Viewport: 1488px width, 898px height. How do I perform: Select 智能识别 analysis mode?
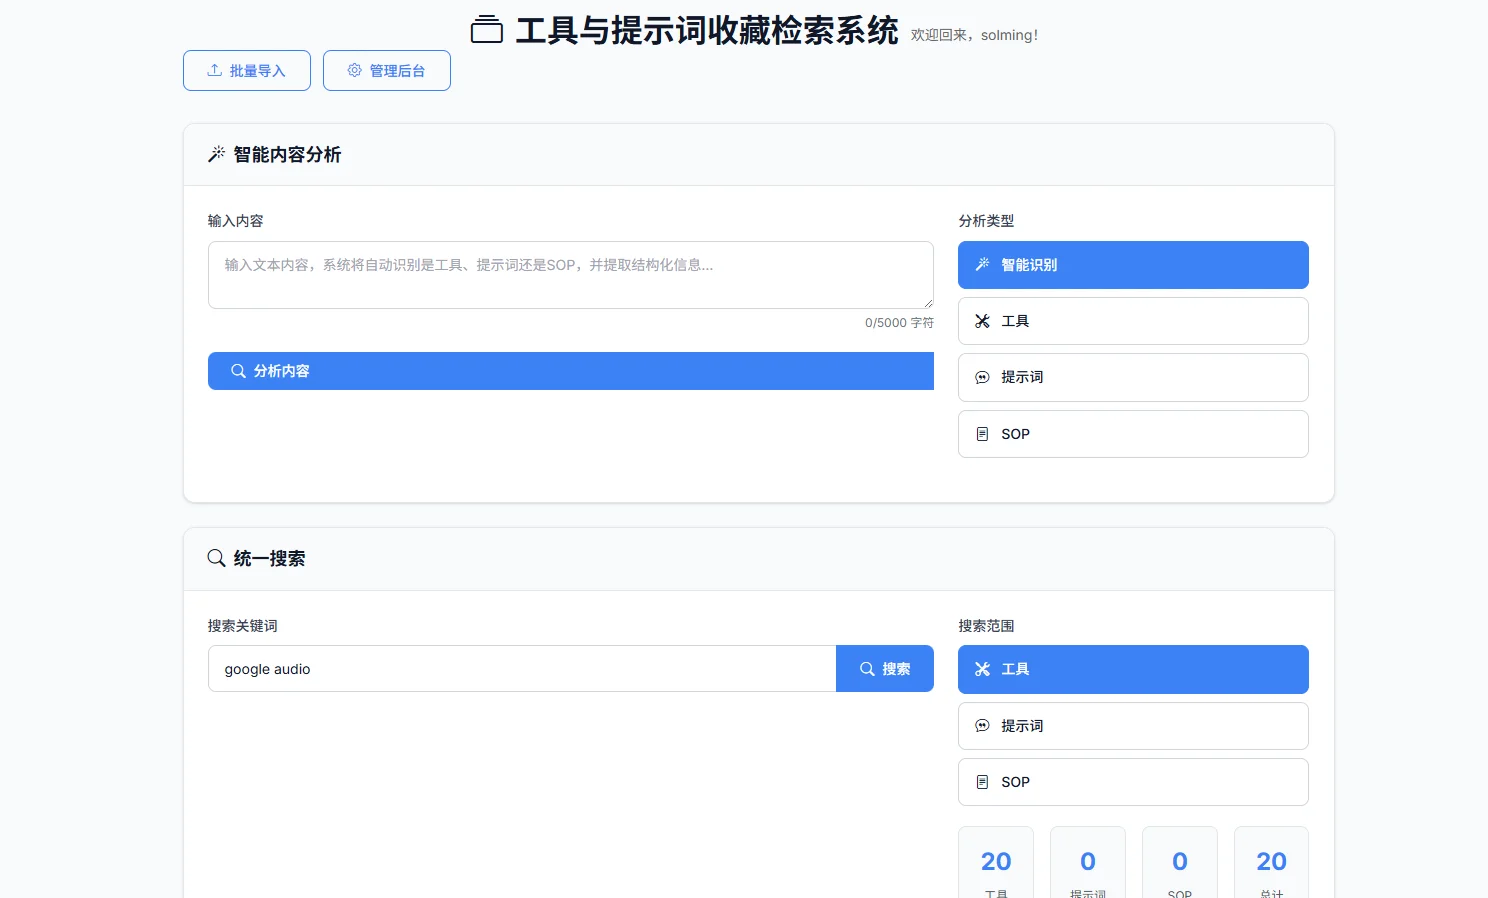[1132, 264]
